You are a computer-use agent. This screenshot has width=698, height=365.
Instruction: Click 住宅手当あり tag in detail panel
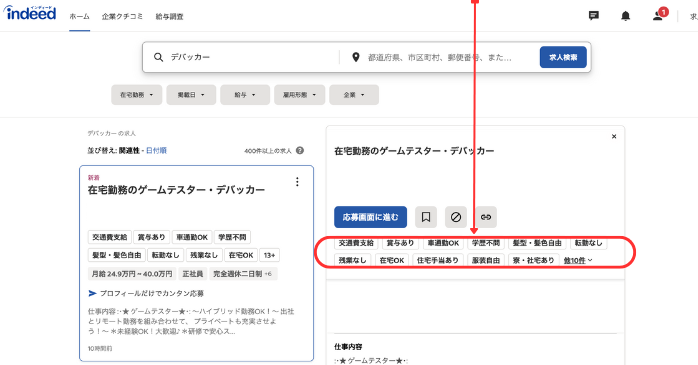pos(438,260)
